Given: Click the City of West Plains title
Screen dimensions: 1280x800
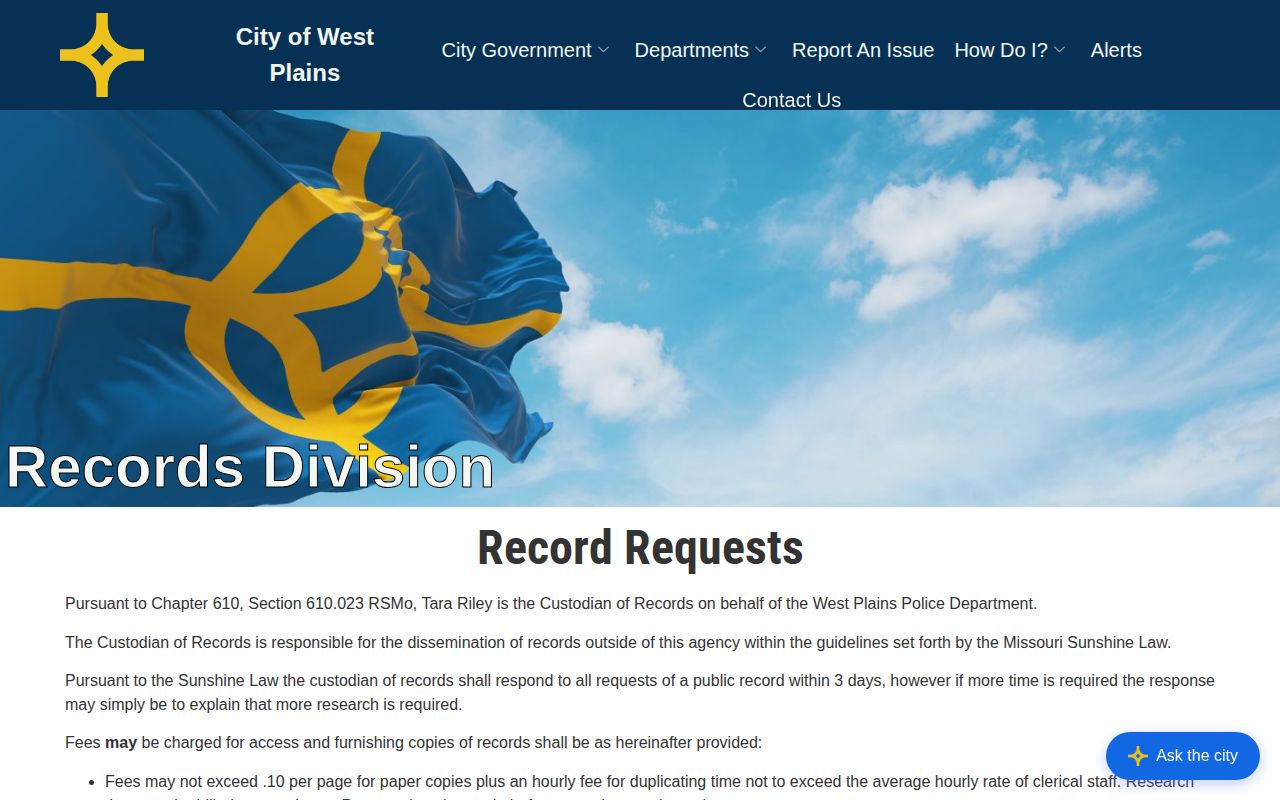Looking at the screenshot, I should (305, 55).
